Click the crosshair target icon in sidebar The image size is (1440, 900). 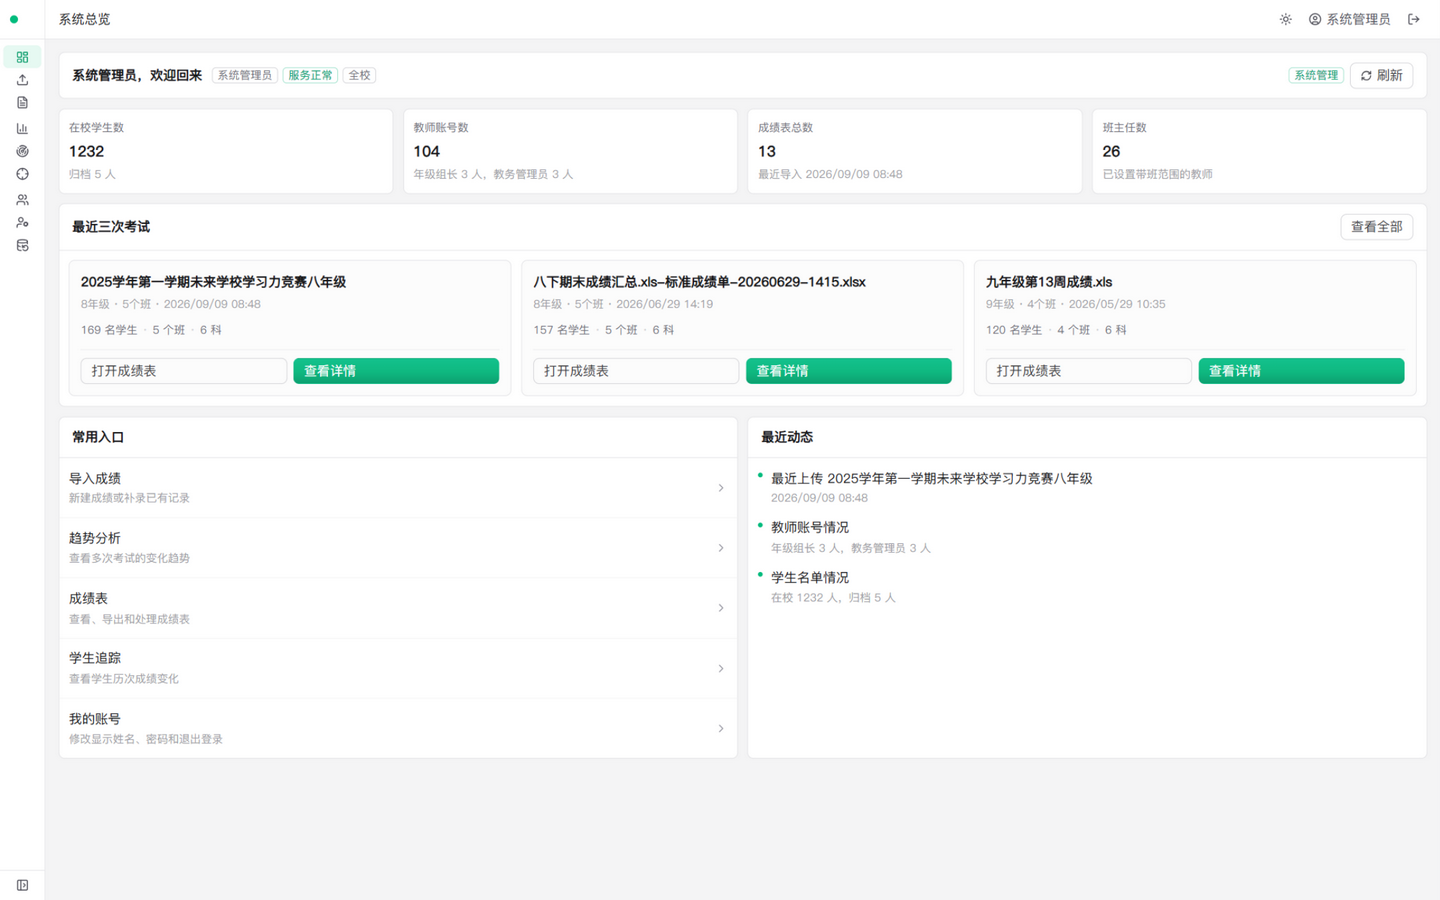[22, 174]
